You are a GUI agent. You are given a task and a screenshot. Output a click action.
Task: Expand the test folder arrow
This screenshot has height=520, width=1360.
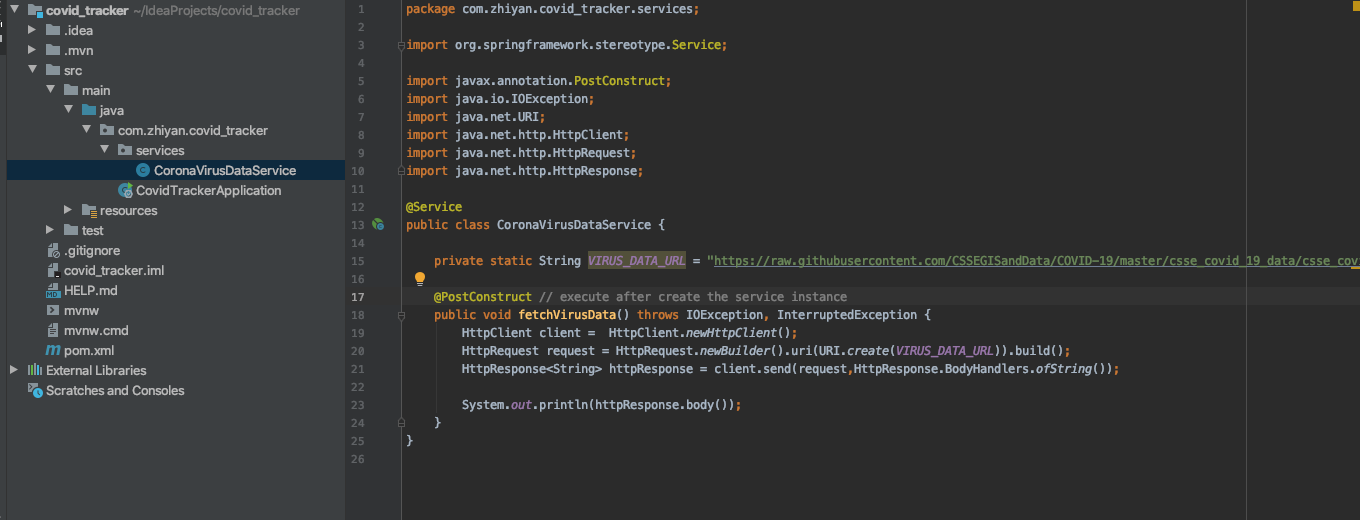68,231
